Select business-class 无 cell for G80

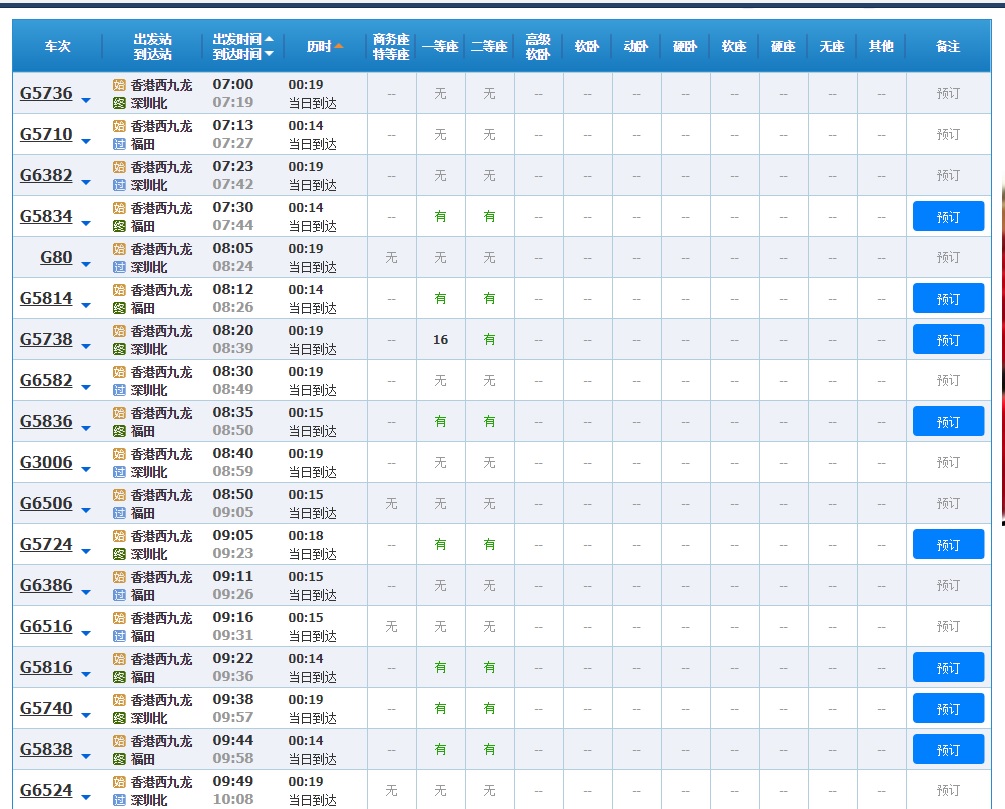(x=391, y=258)
